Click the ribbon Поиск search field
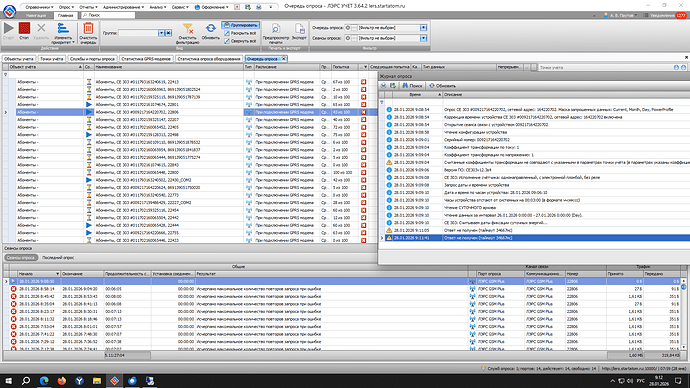Screen dimensions: 690x388 coord(108,15)
